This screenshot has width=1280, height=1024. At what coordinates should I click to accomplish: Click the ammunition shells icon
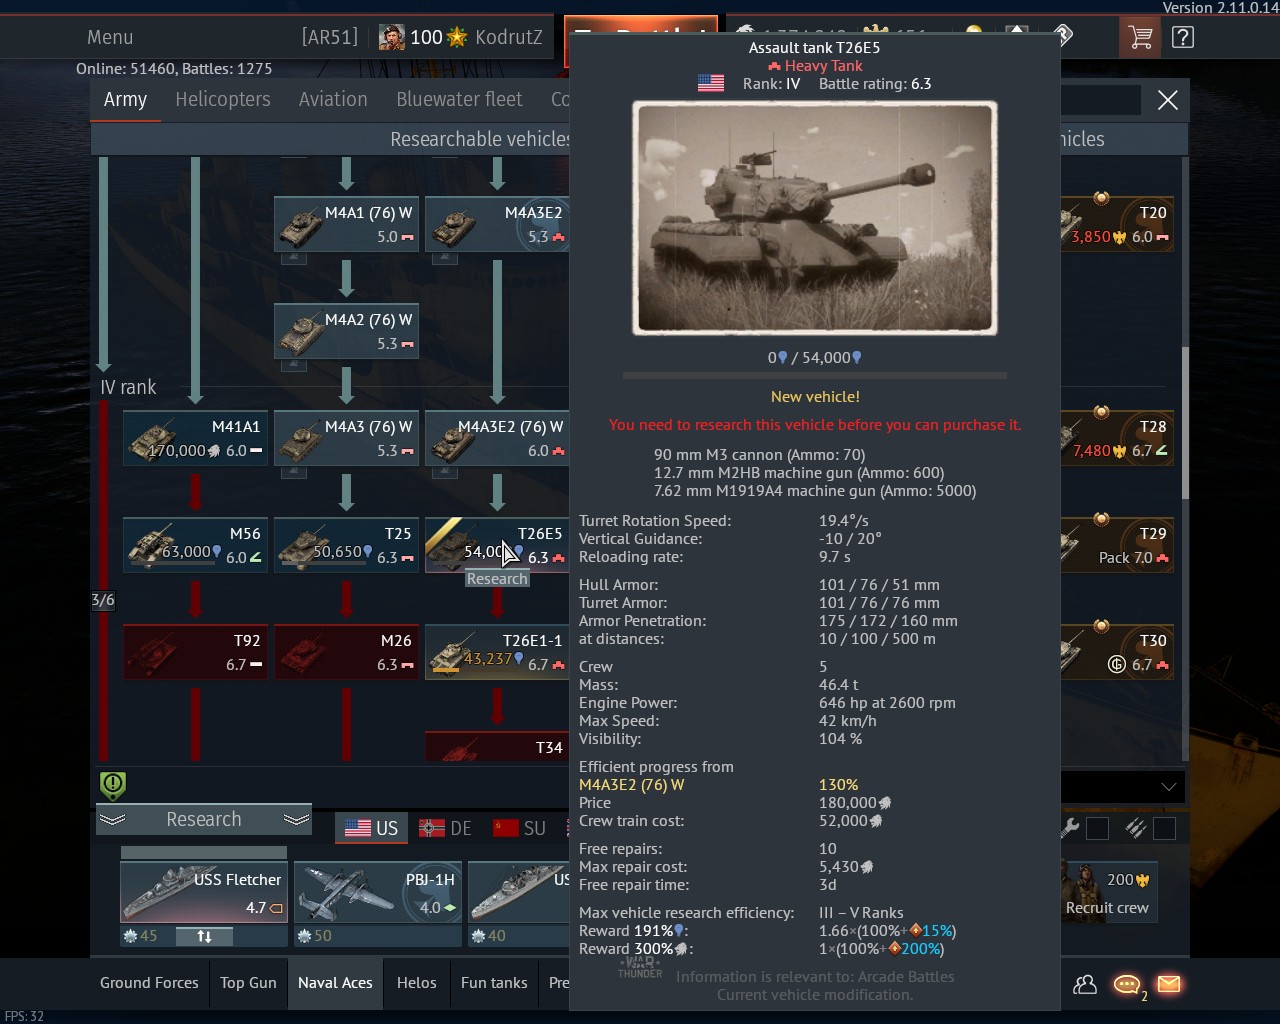[x=1135, y=827]
